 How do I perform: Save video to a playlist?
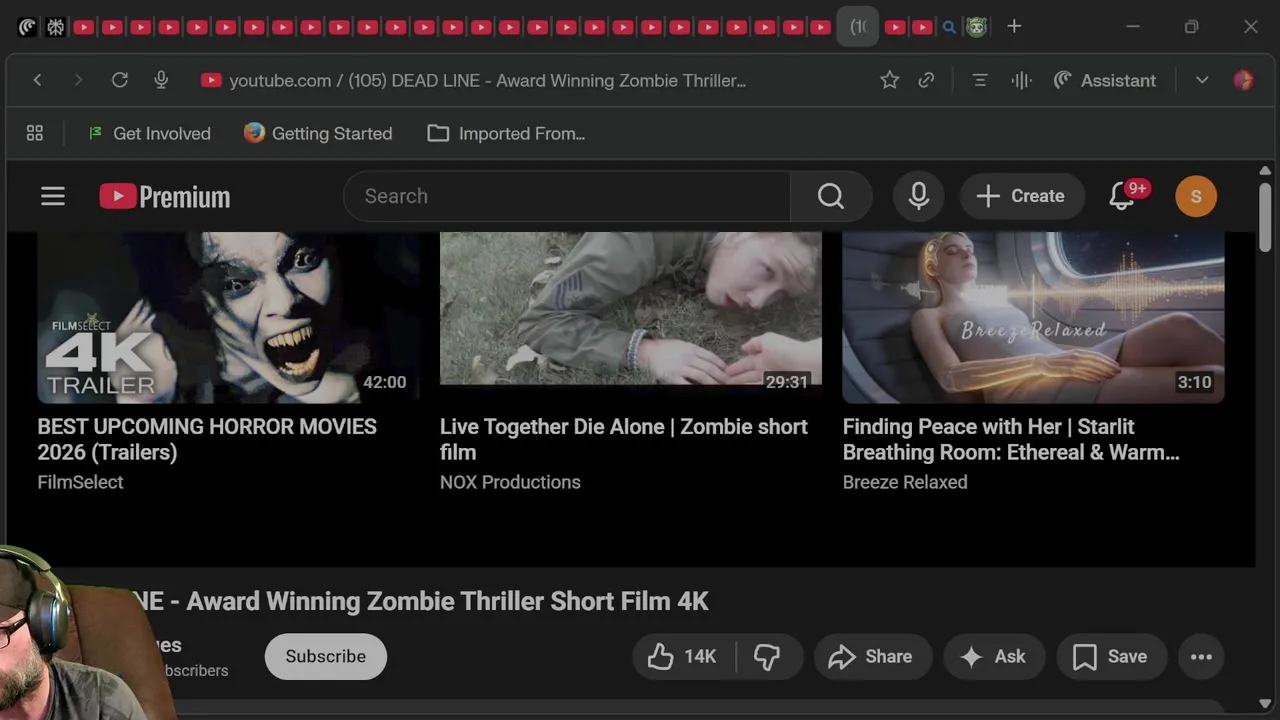(x=1110, y=657)
